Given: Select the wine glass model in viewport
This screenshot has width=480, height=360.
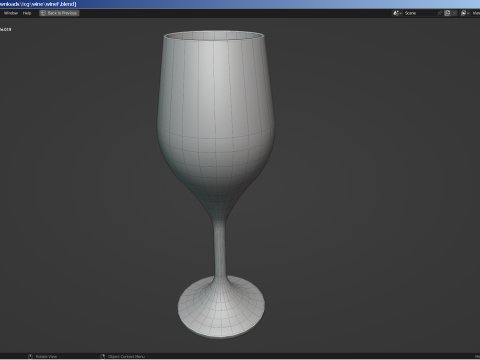Looking at the screenshot, I should tap(216, 133).
